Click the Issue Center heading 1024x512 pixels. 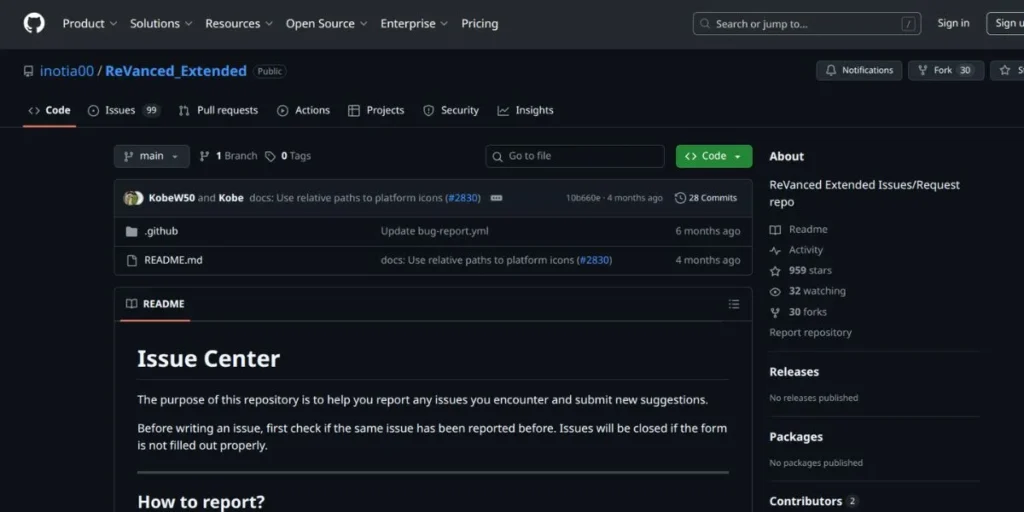point(208,359)
